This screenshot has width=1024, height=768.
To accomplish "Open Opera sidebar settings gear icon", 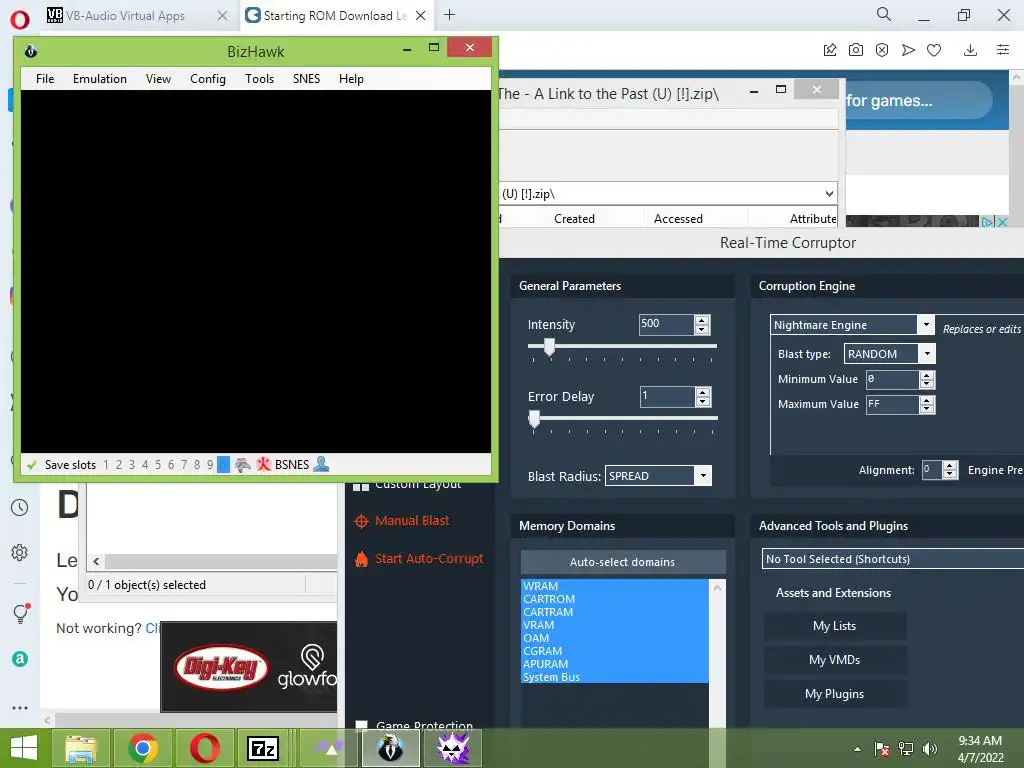I will click(x=20, y=552).
